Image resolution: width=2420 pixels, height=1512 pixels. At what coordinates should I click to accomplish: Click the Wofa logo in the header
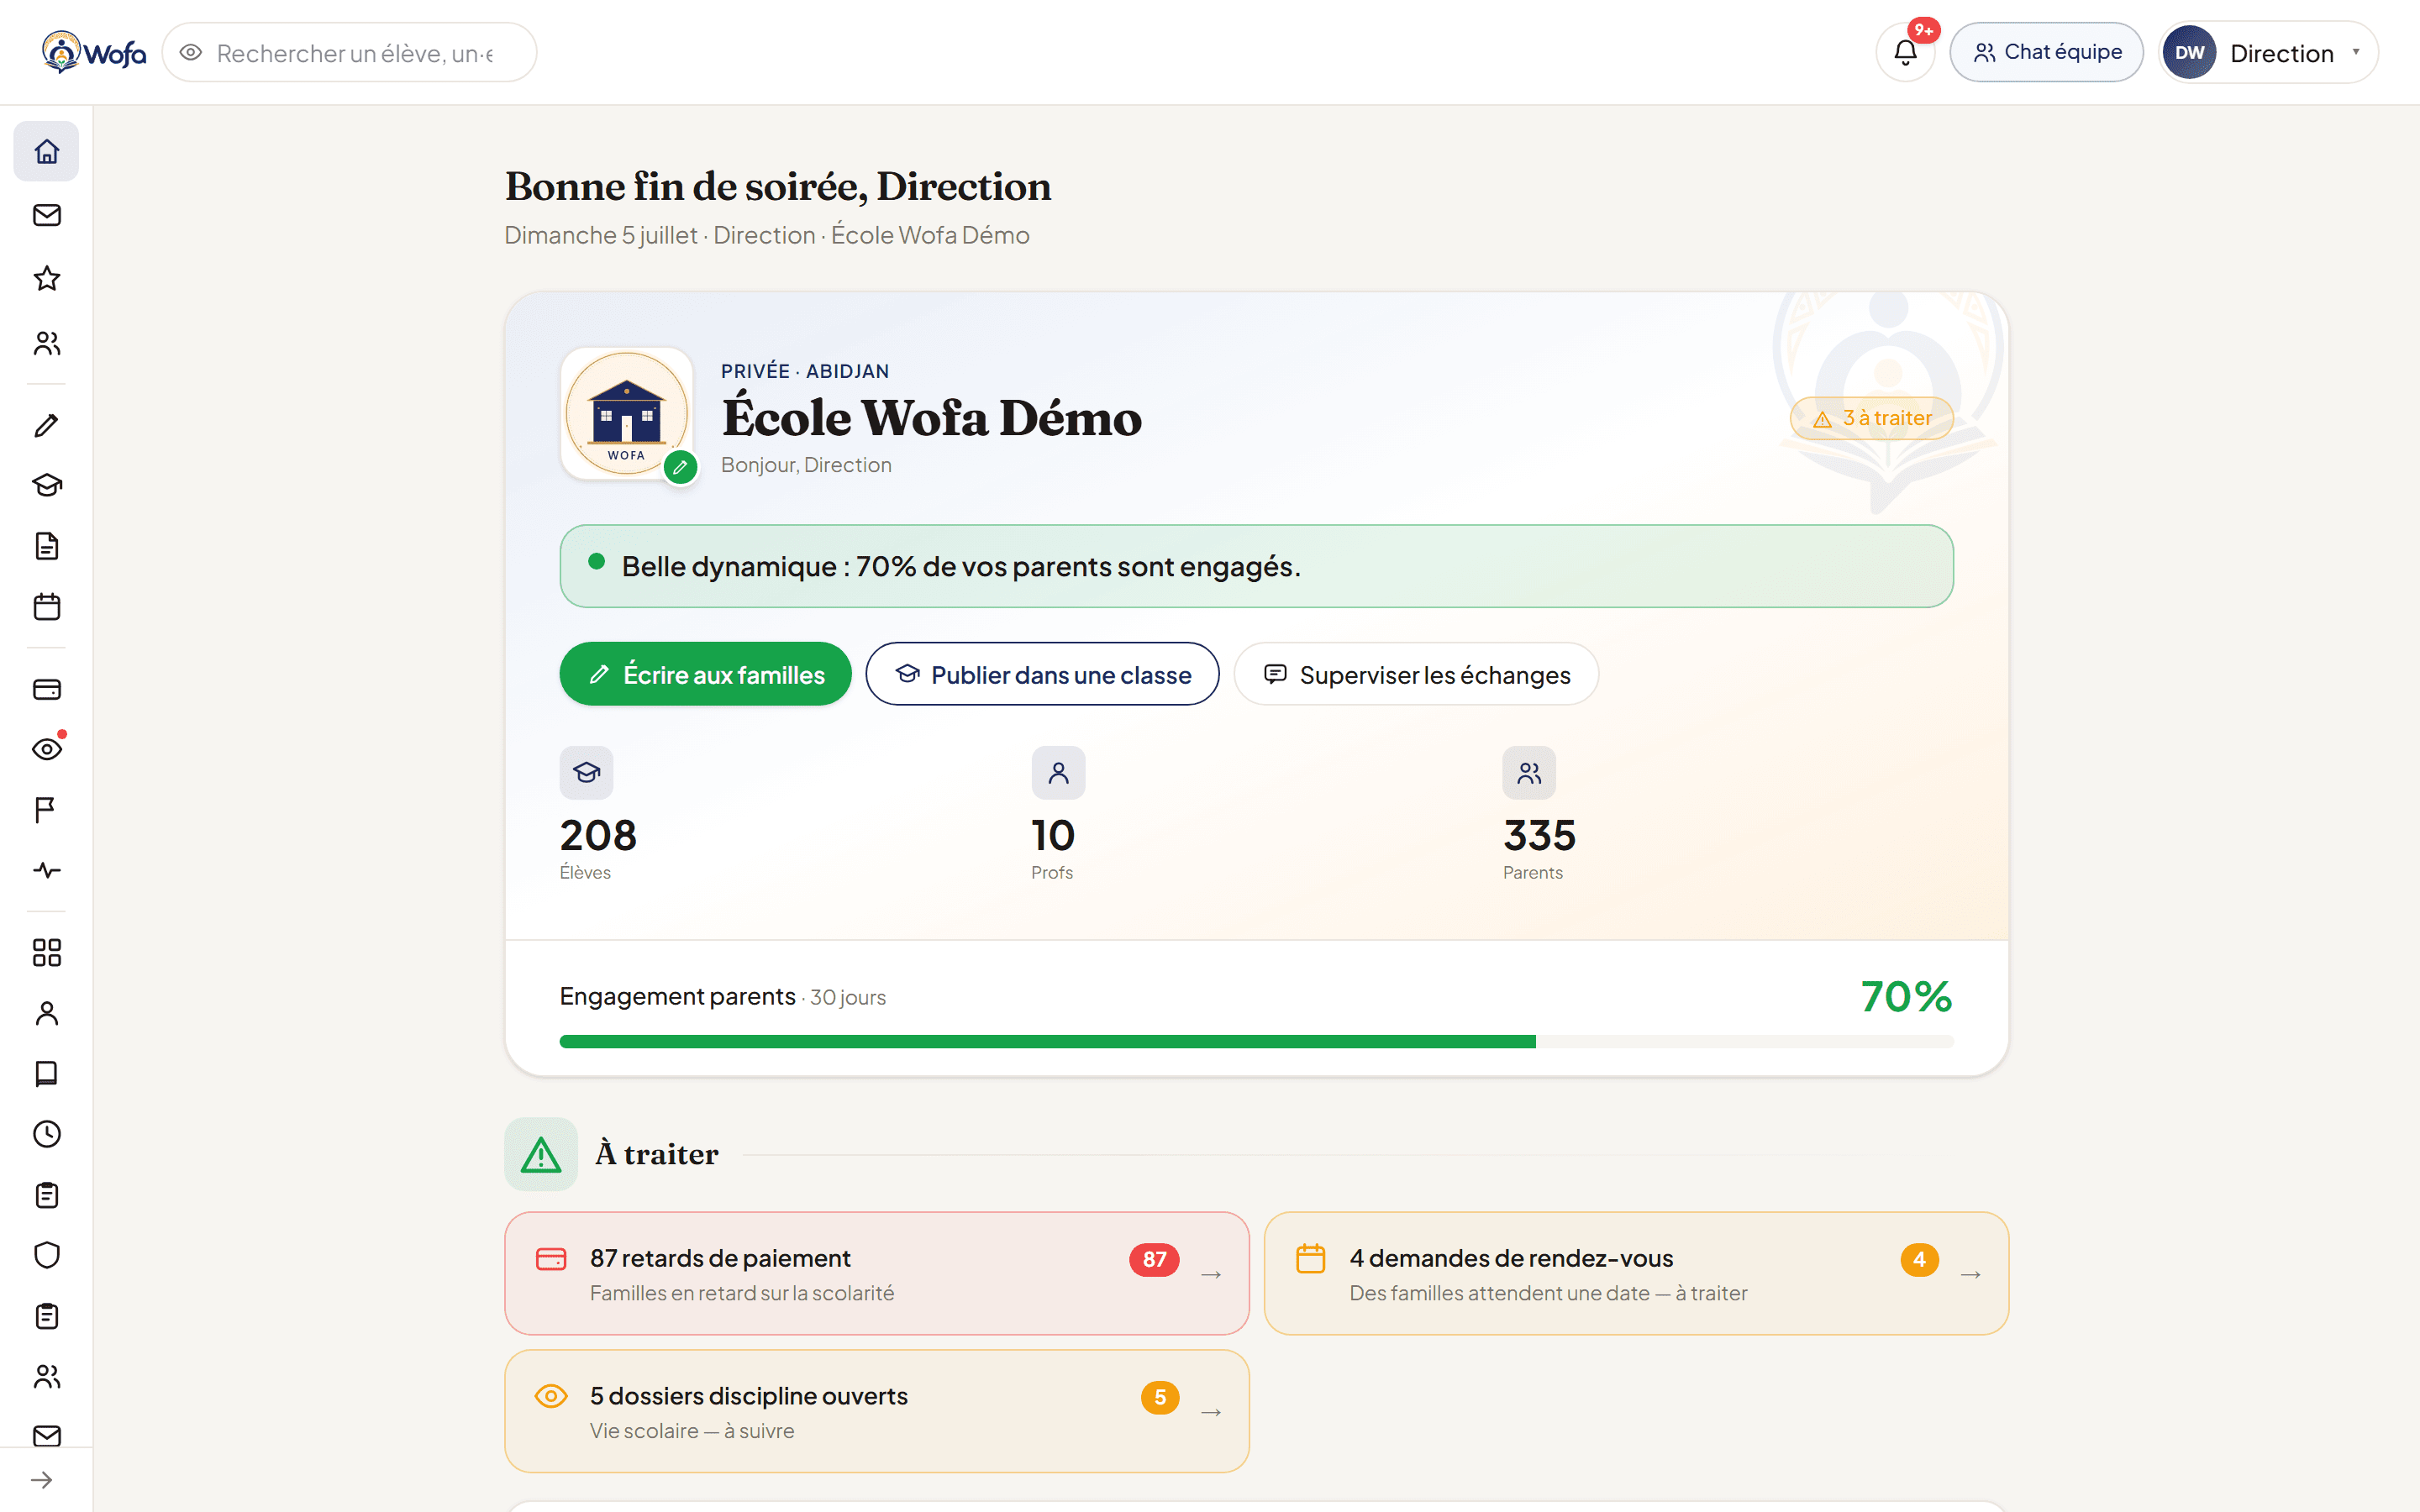pyautogui.click(x=94, y=52)
